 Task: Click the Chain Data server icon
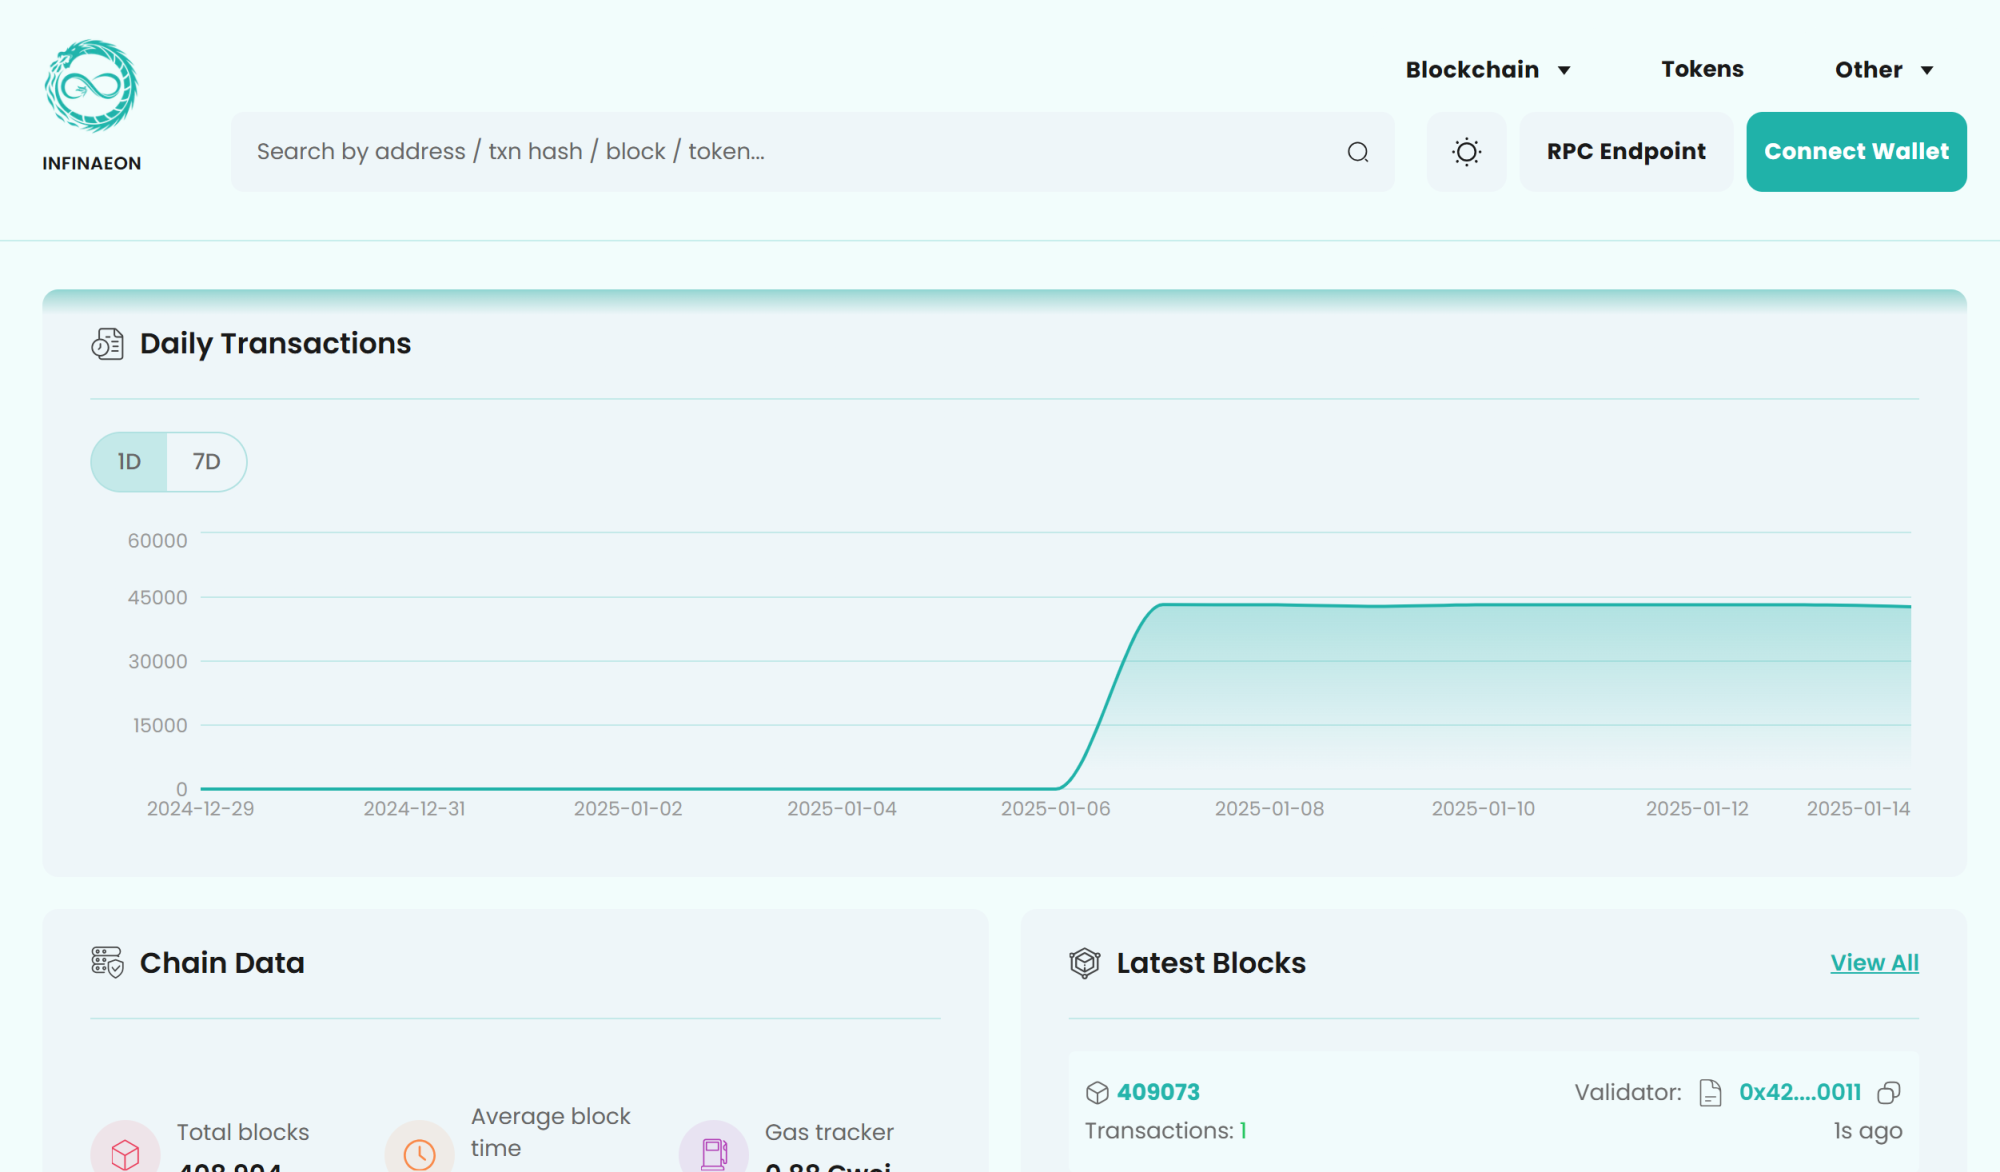point(107,962)
